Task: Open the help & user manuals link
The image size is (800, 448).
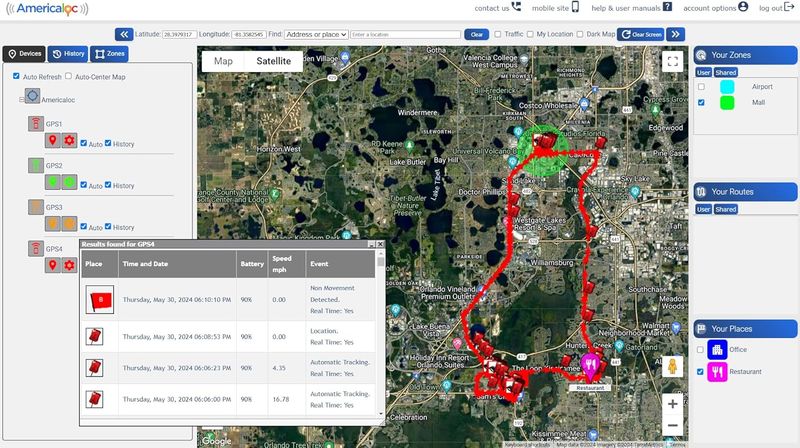Action: click(x=631, y=8)
